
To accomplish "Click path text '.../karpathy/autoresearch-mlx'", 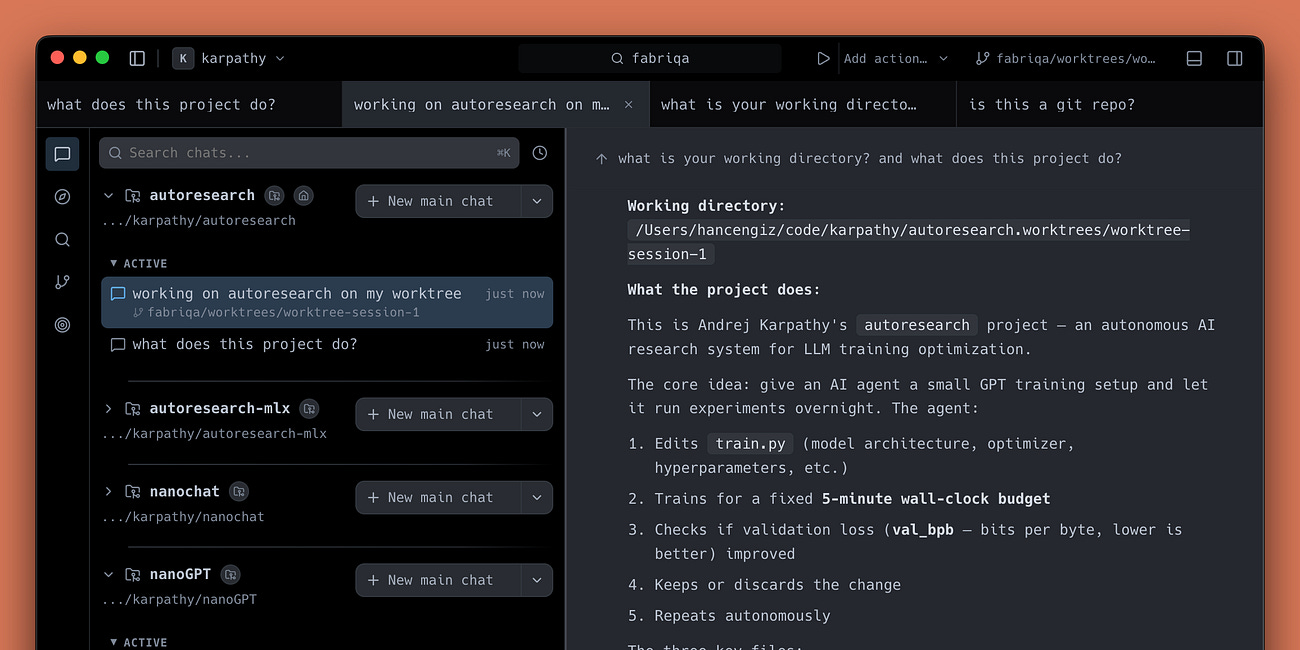I will coord(214,433).
